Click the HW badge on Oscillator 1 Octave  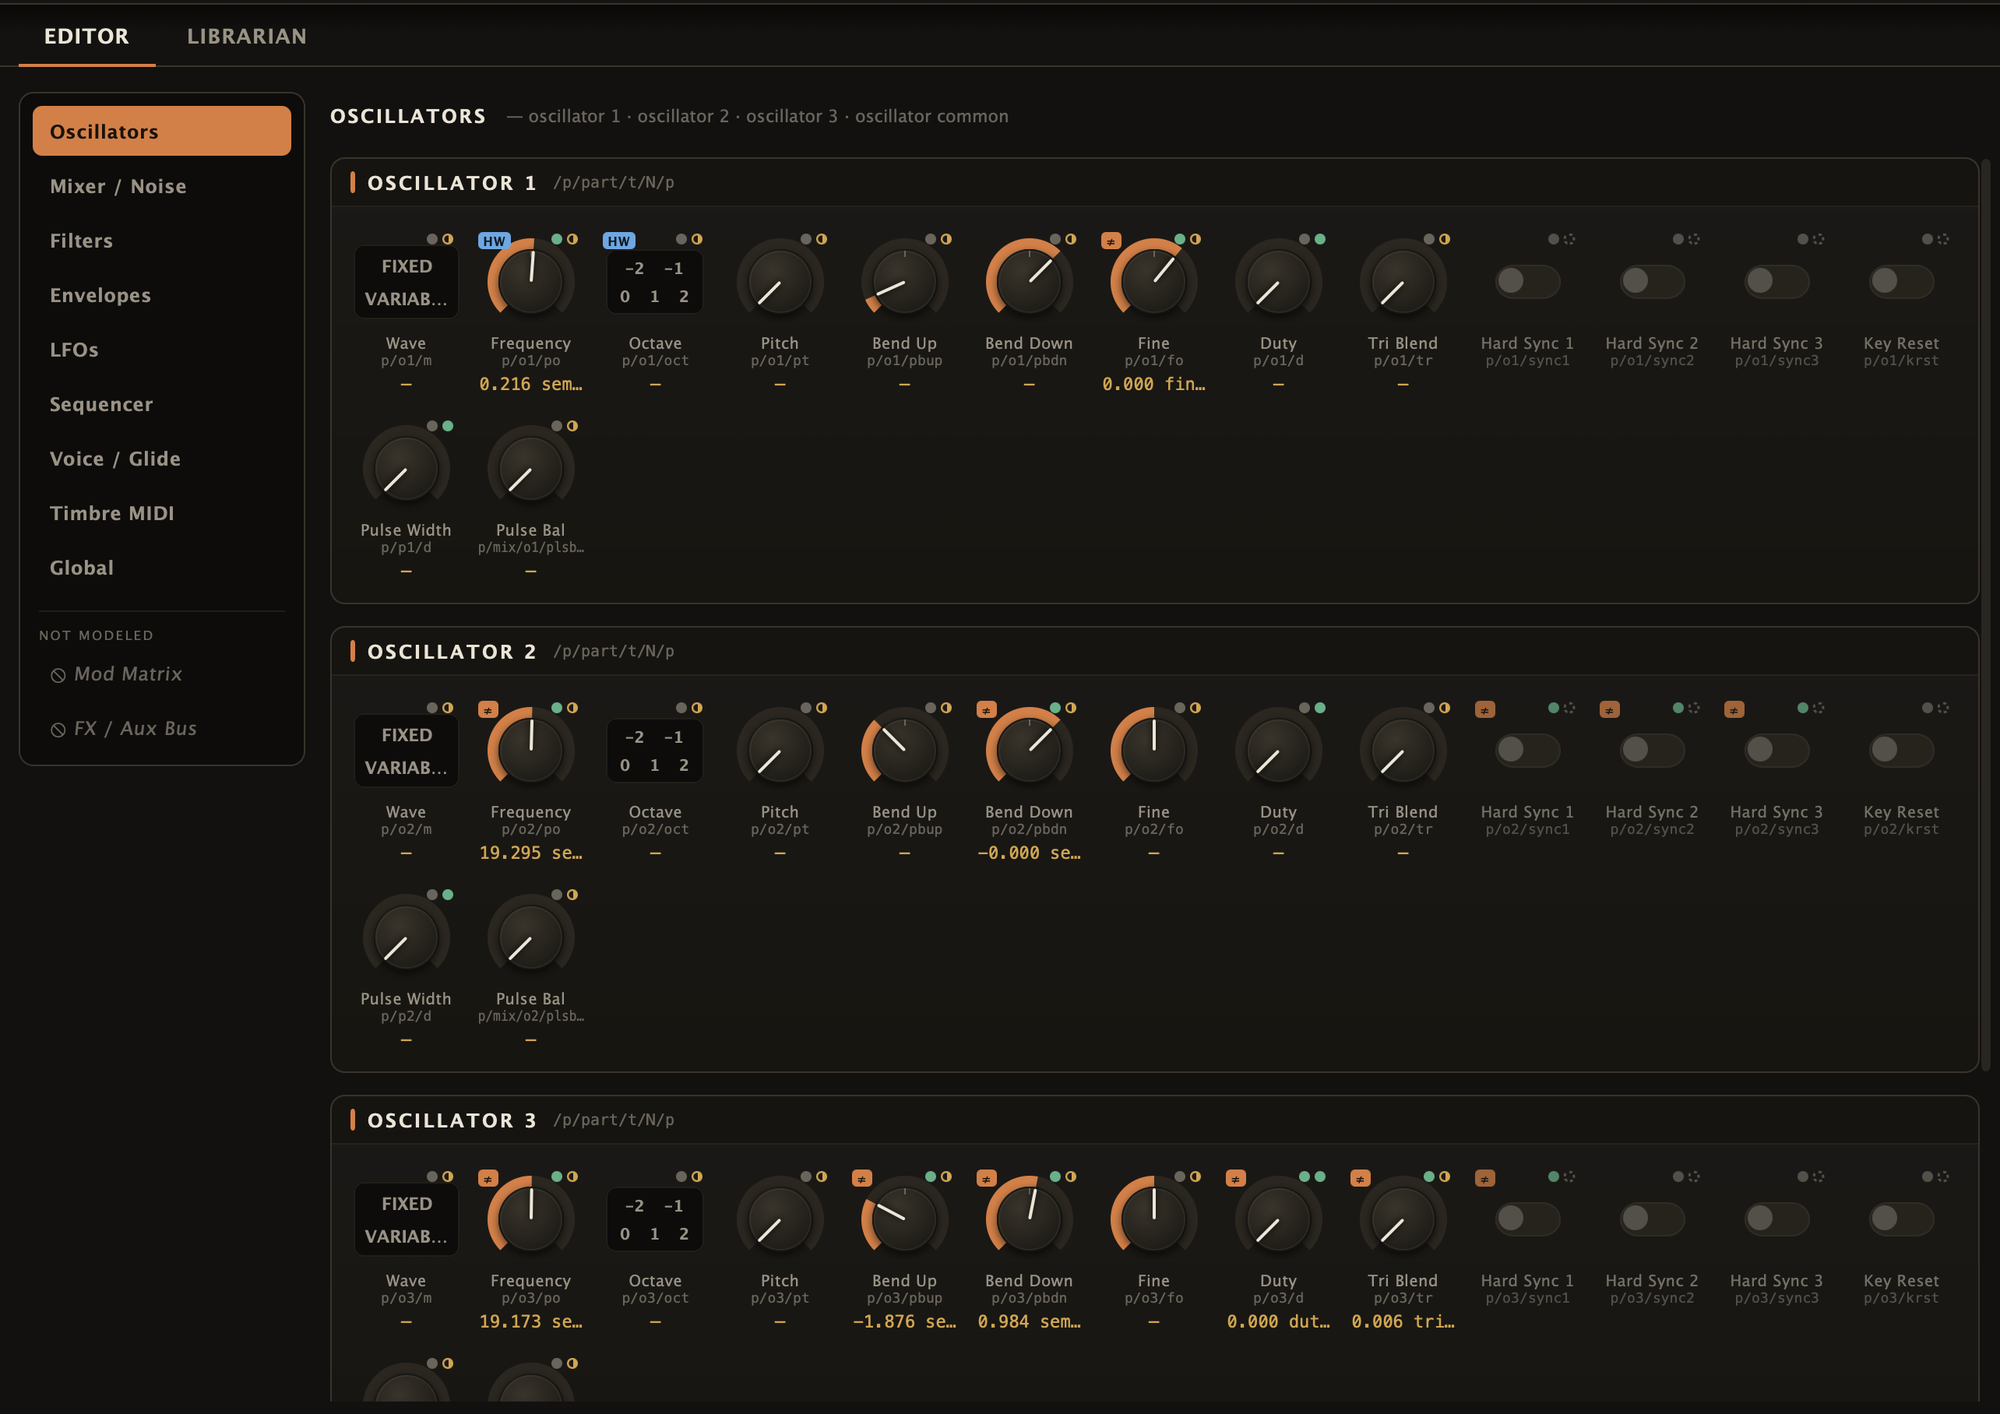click(619, 241)
